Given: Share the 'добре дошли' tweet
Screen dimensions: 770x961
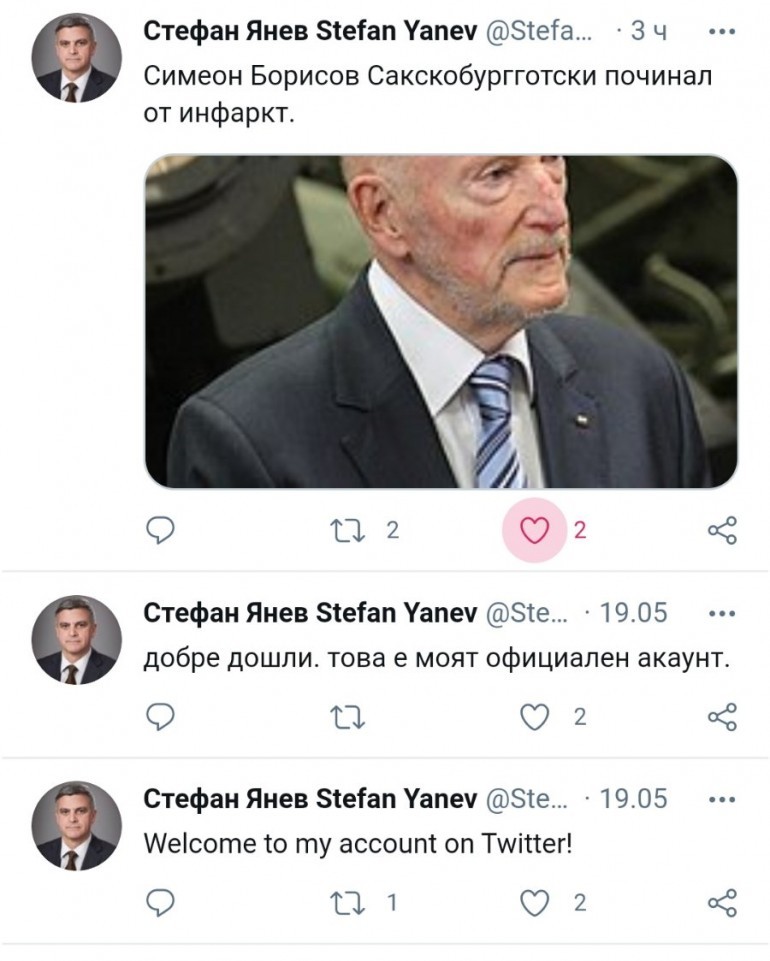Looking at the screenshot, I should coord(722,716).
